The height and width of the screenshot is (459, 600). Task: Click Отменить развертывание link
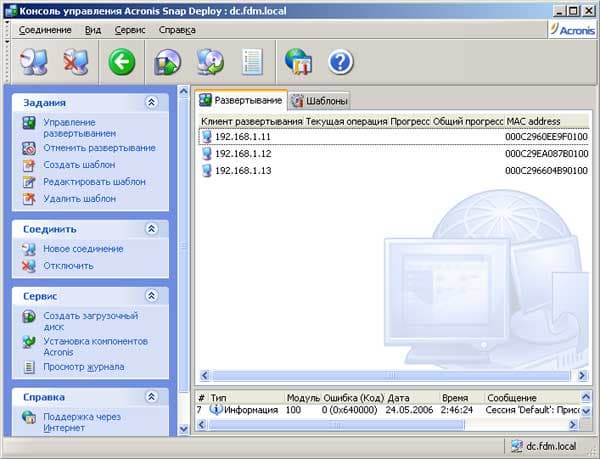[99, 148]
